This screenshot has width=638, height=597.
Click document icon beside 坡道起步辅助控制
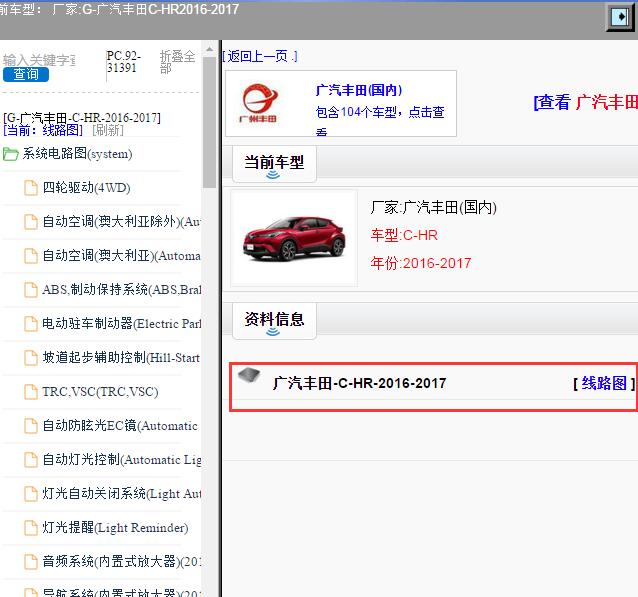31,358
